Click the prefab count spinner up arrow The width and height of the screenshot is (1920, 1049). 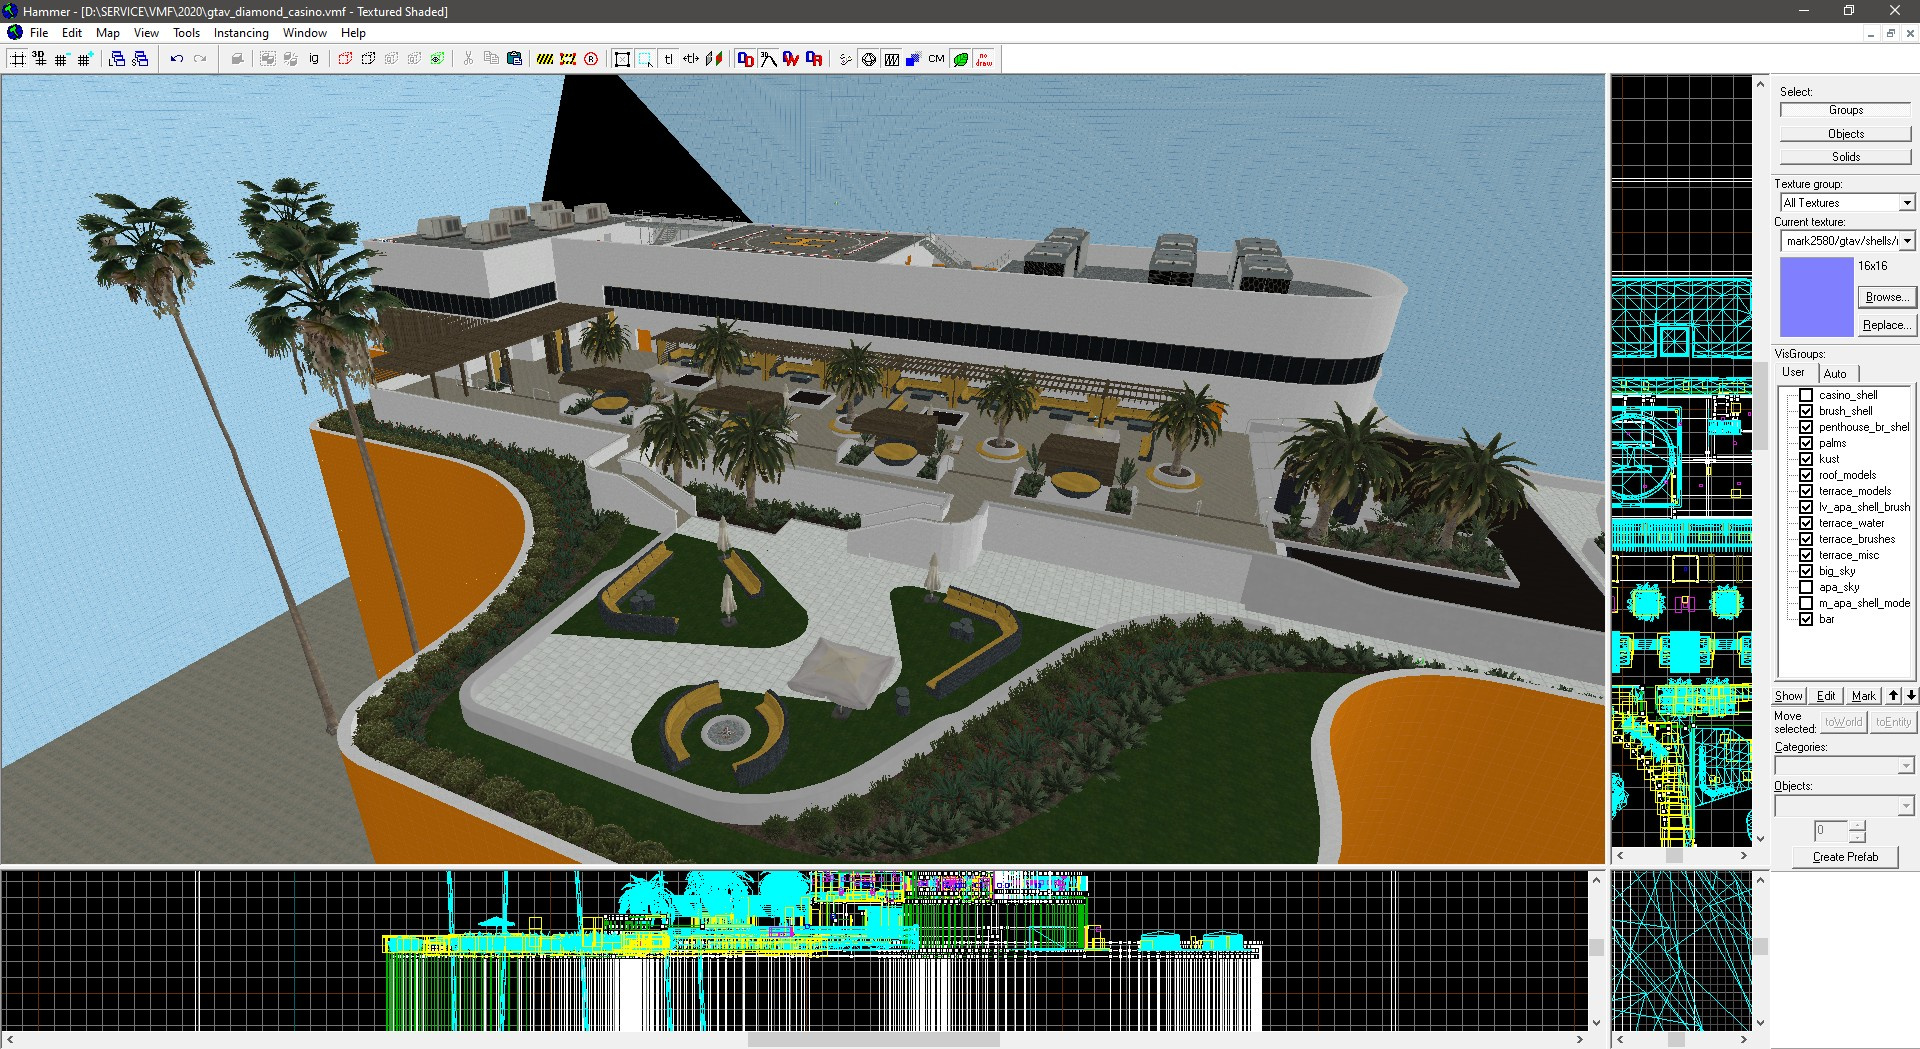pyautogui.click(x=1857, y=825)
